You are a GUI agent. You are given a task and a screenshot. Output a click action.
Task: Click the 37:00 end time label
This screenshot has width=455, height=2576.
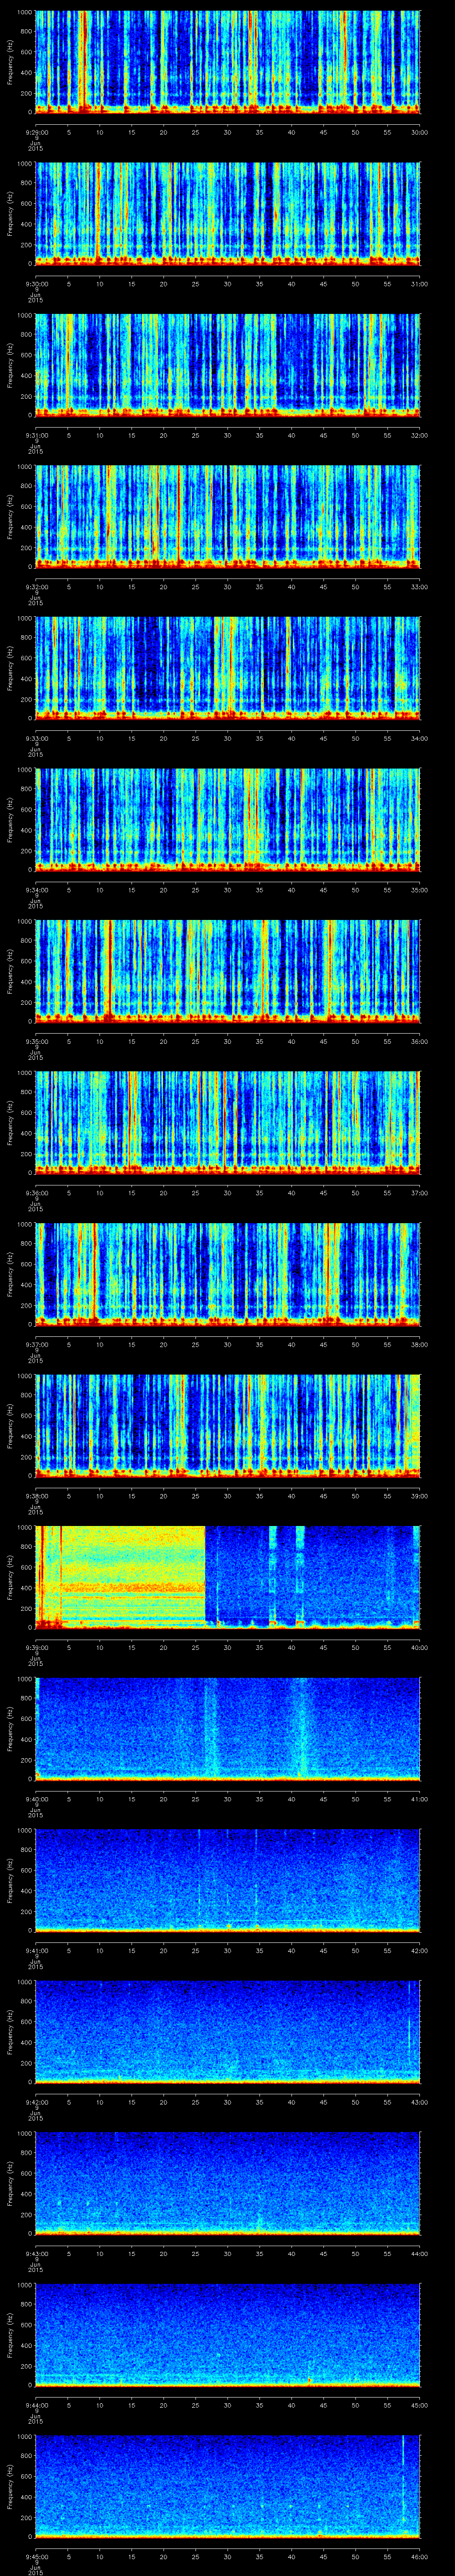coord(419,1192)
